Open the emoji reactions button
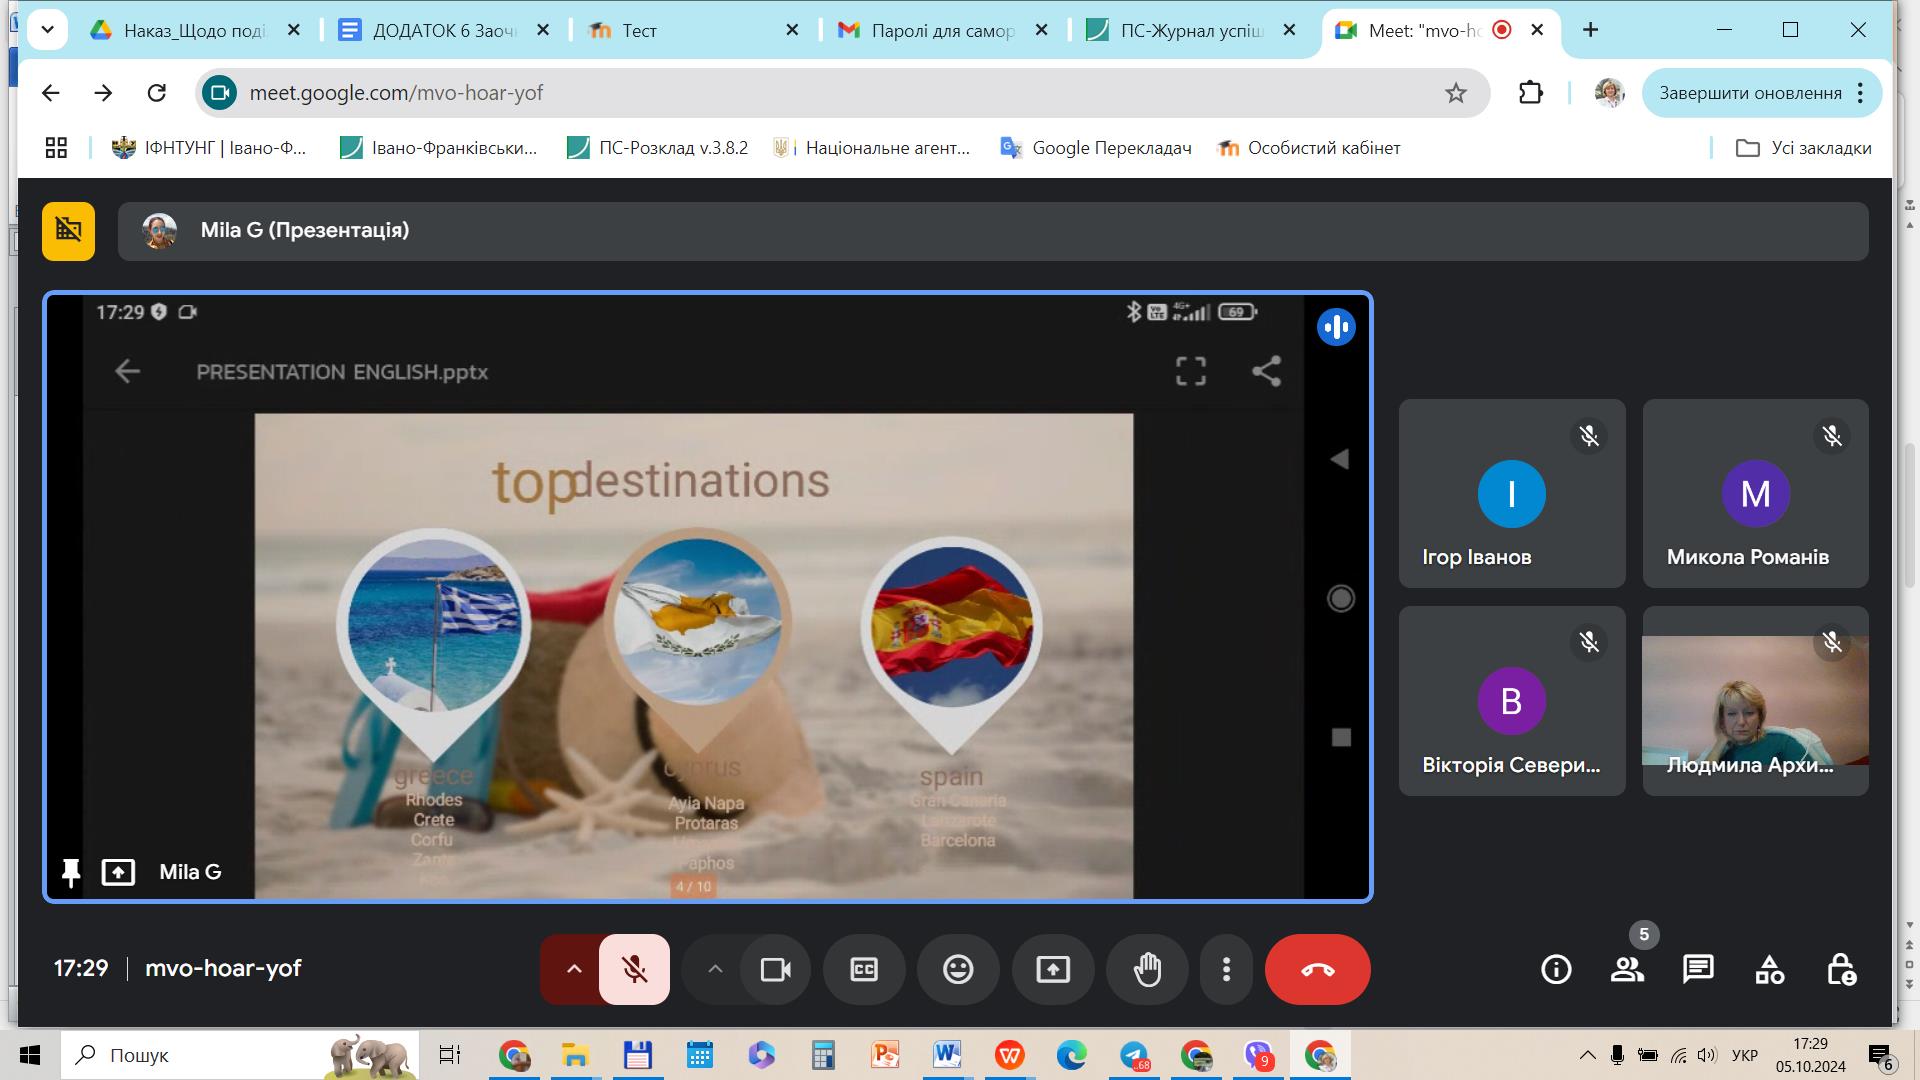1920x1080 pixels. coord(958,969)
